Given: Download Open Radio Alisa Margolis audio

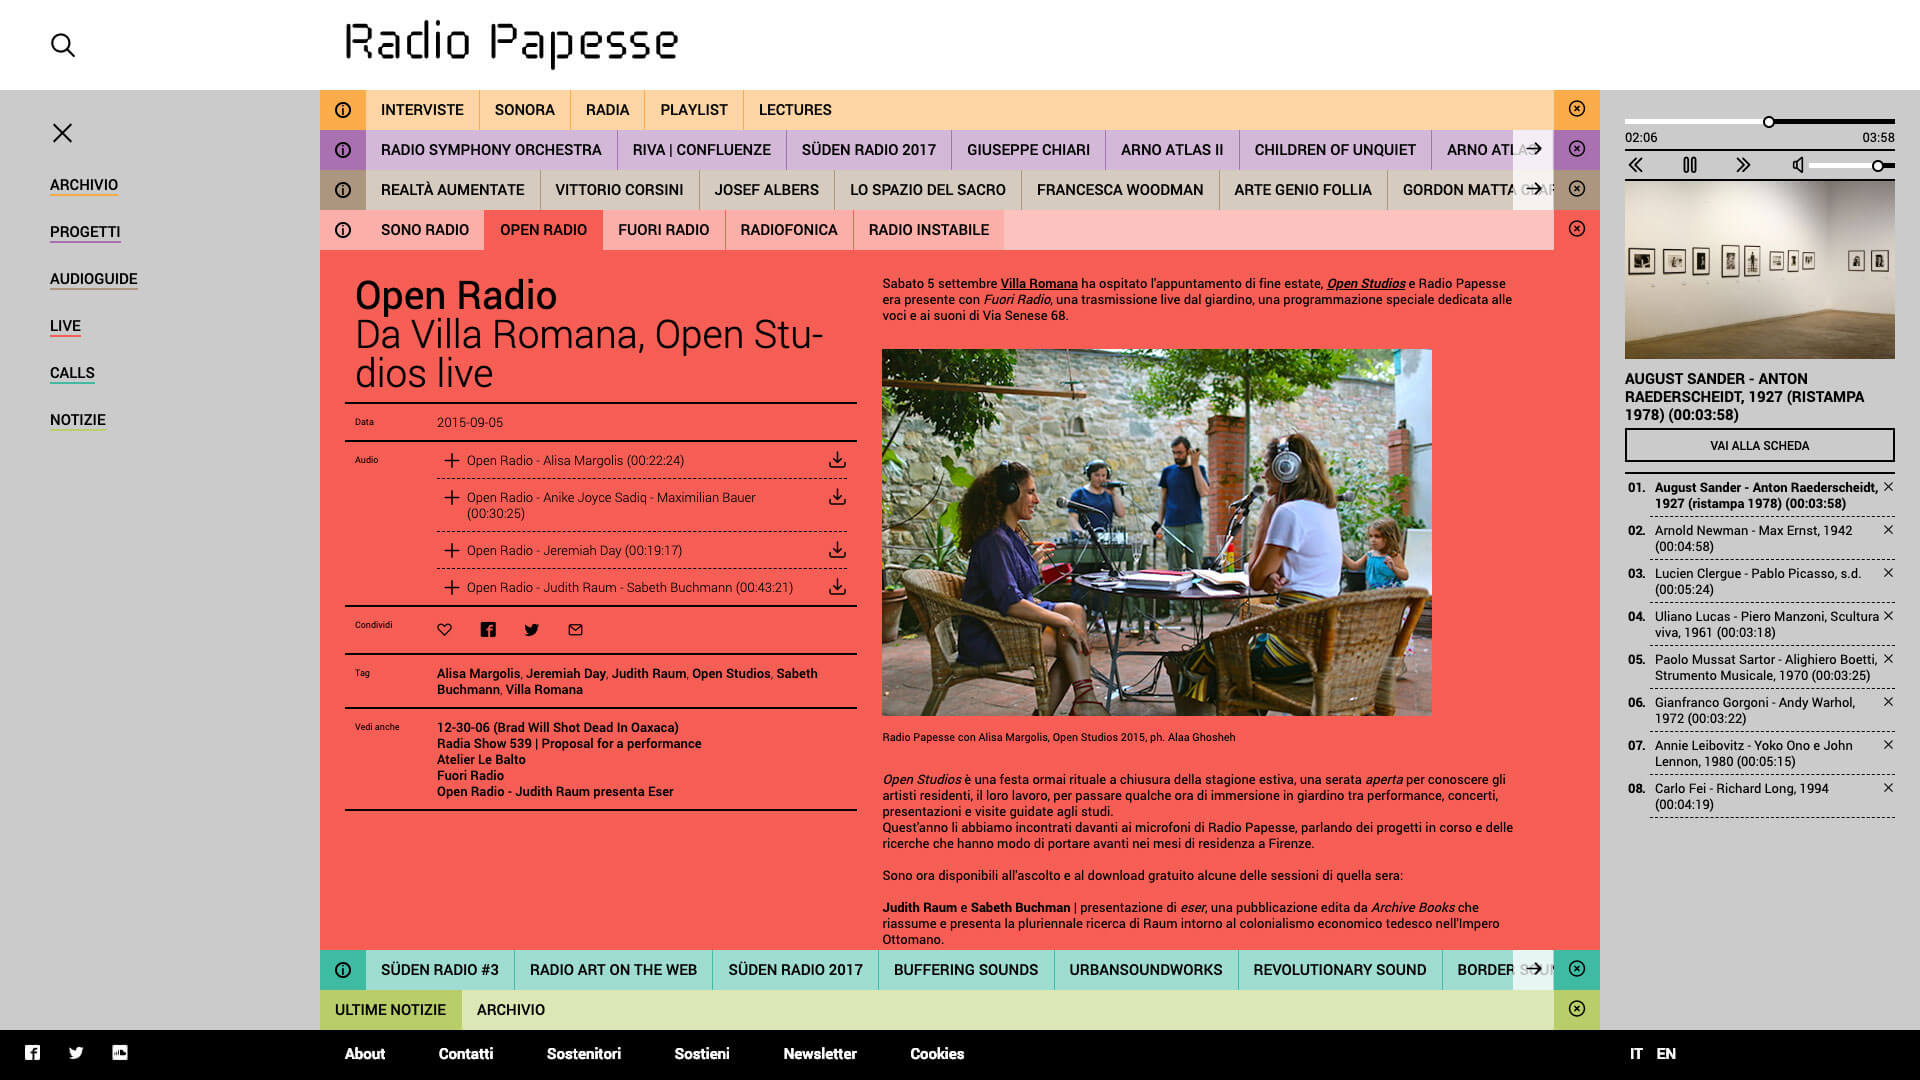Looking at the screenshot, I should click(837, 460).
